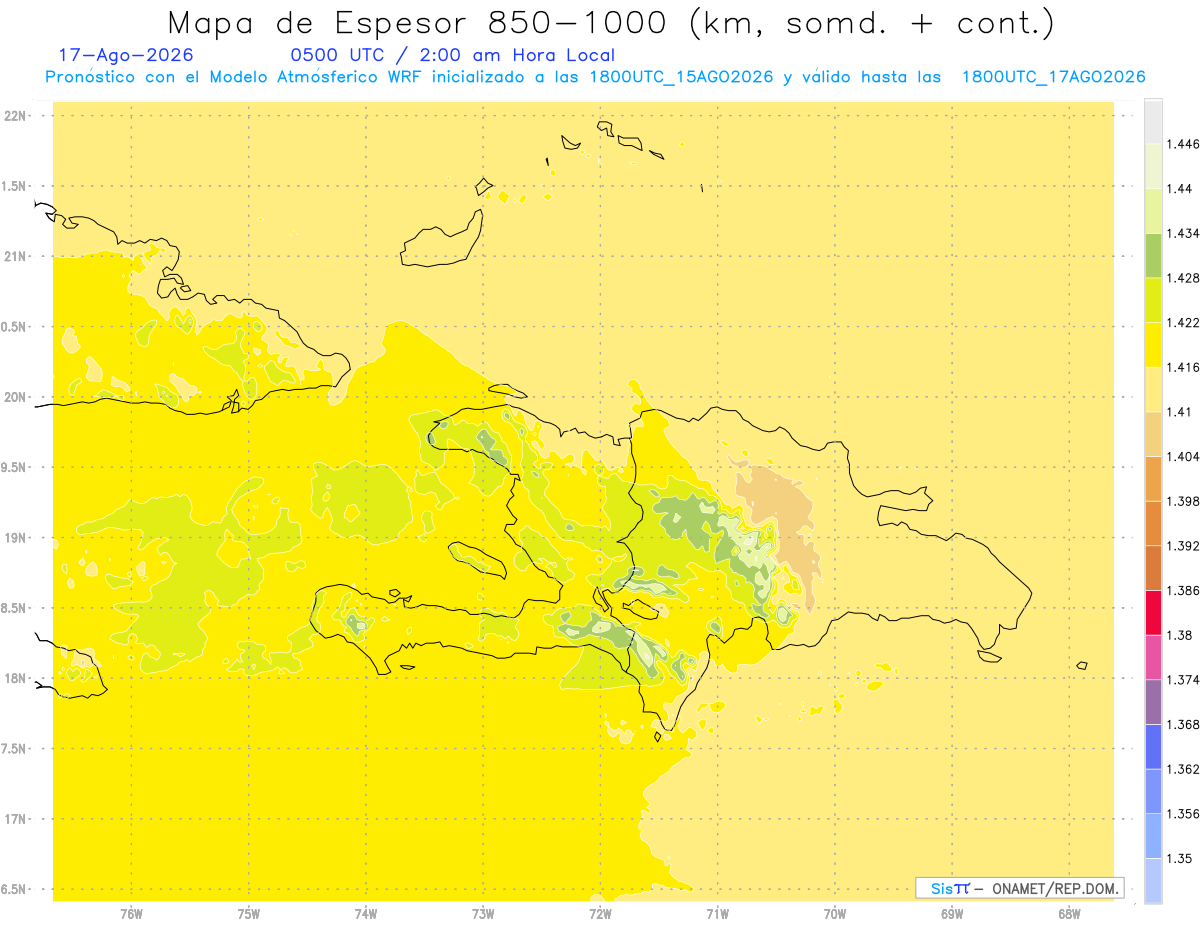The image size is (1200, 927).
Task: Click the "1.404" colorbar value
Action: tap(1184, 456)
